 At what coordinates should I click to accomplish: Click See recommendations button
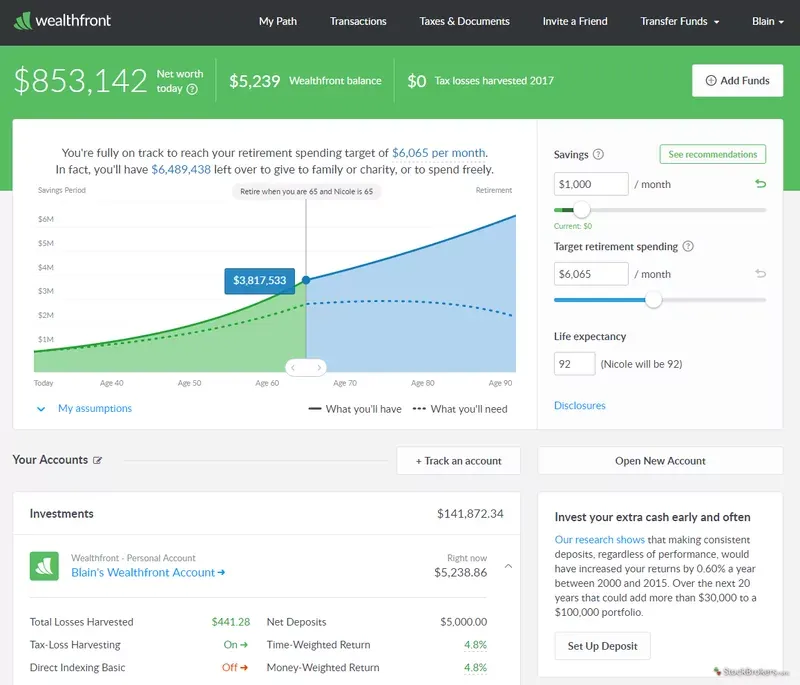click(x=712, y=154)
